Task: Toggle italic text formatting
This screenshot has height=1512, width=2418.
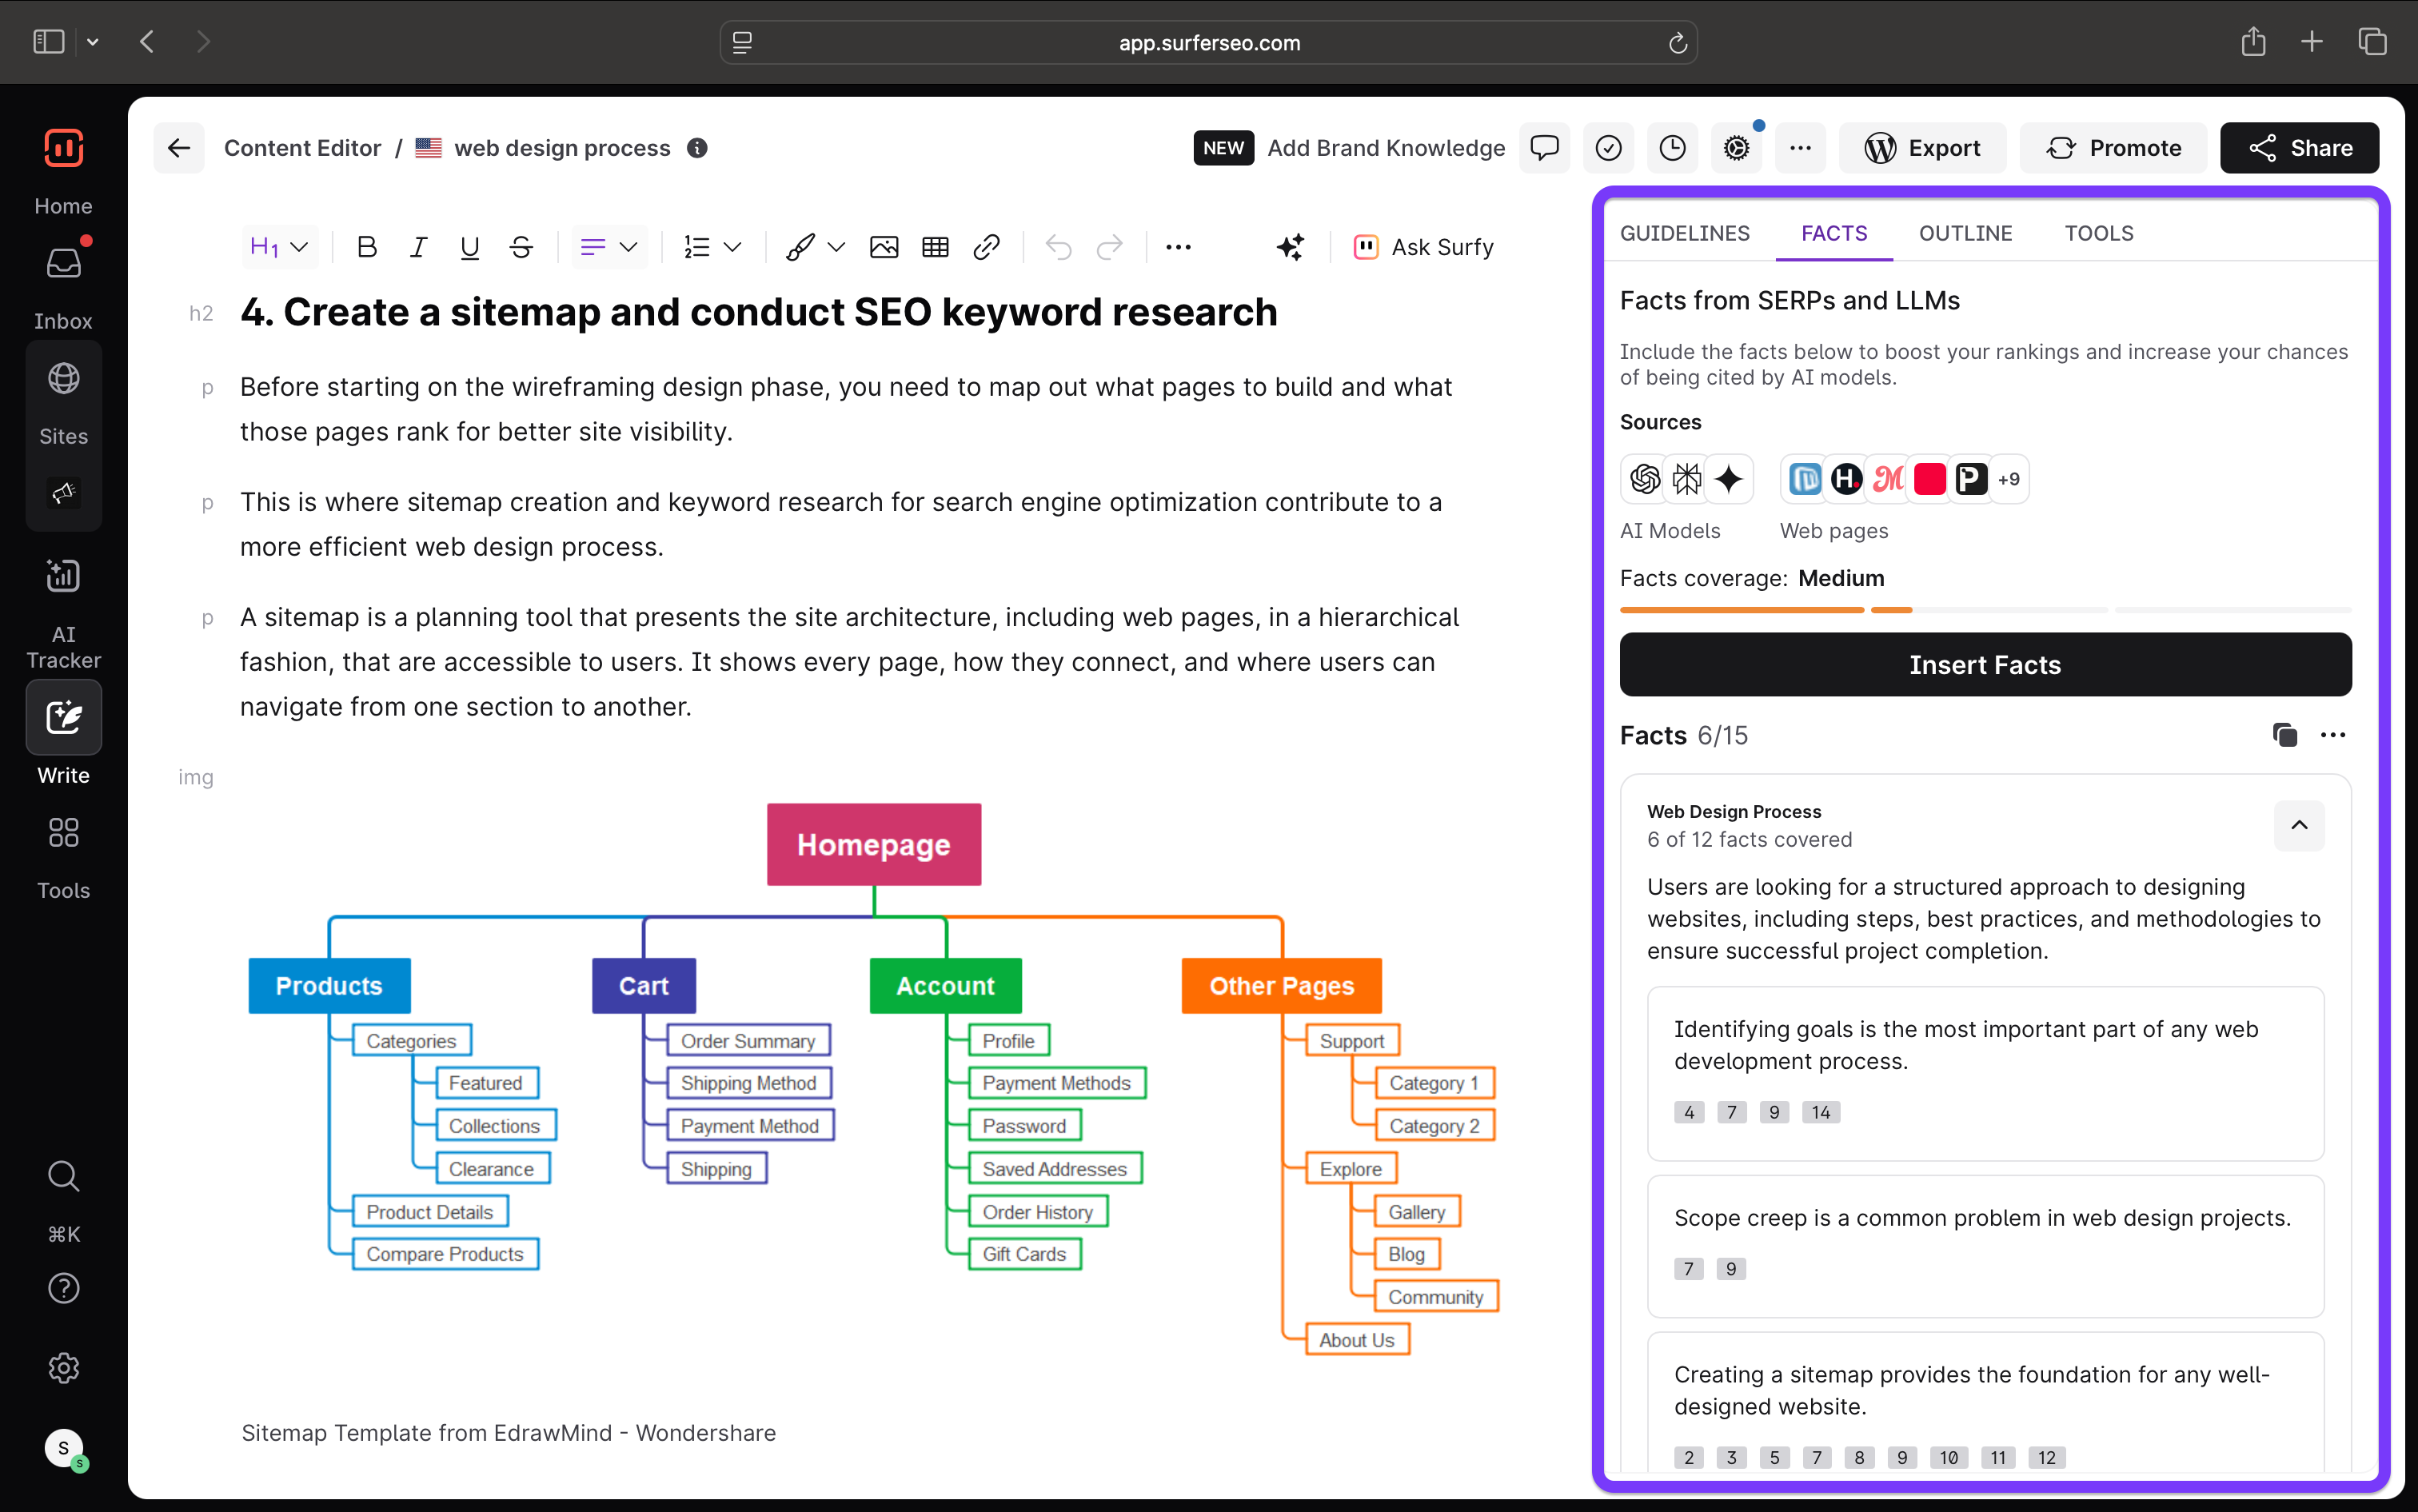Action: click(418, 247)
